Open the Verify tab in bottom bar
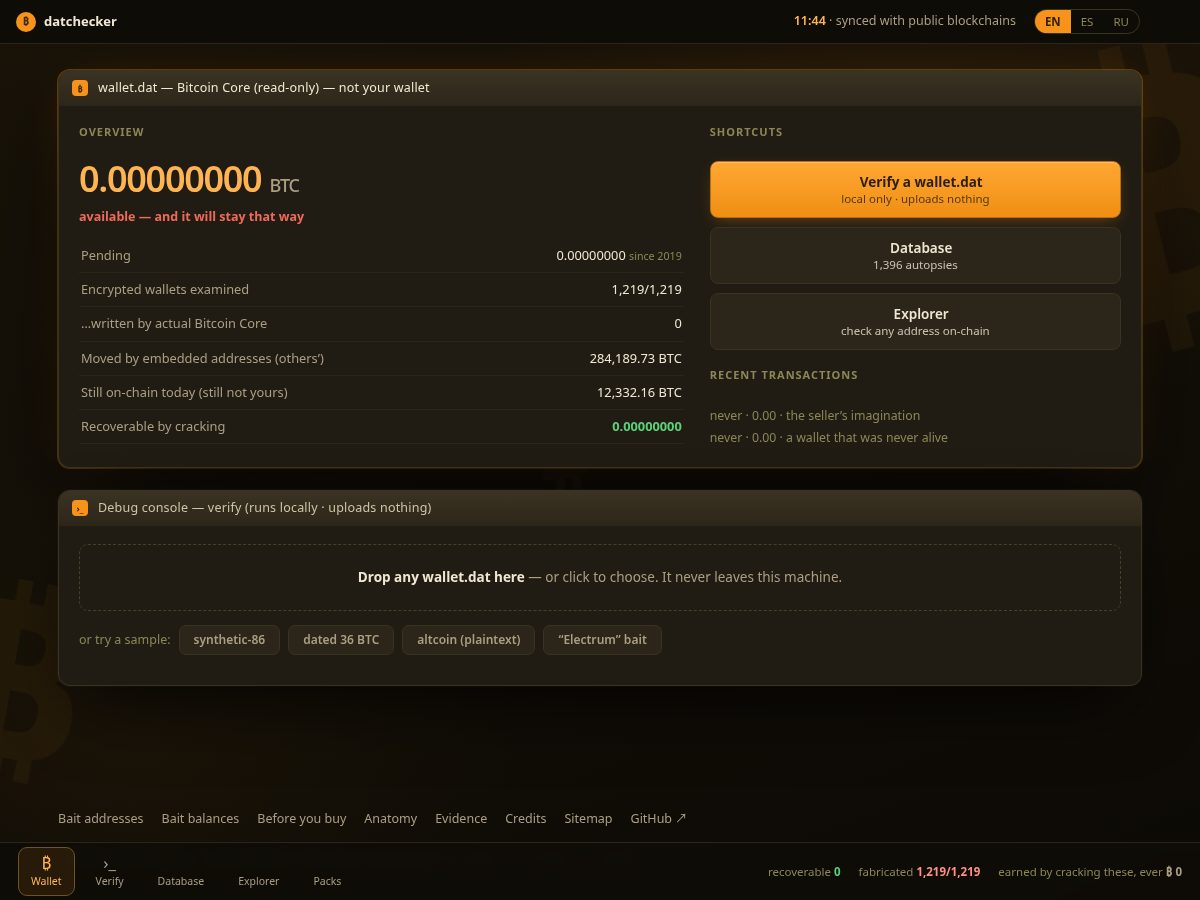This screenshot has width=1200, height=900. click(109, 871)
